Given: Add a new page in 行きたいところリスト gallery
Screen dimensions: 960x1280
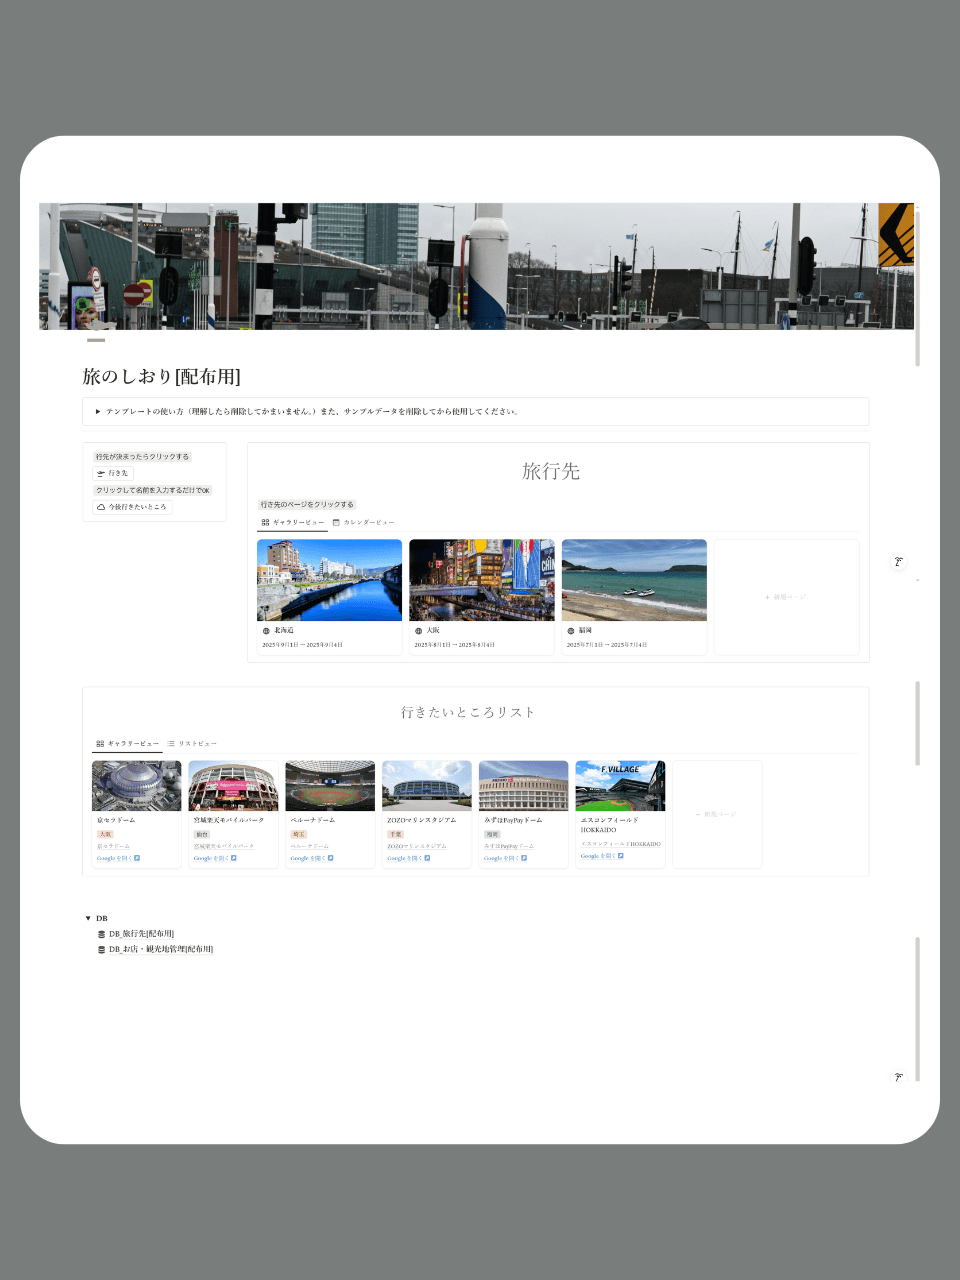Looking at the screenshot, I should 716,814.
